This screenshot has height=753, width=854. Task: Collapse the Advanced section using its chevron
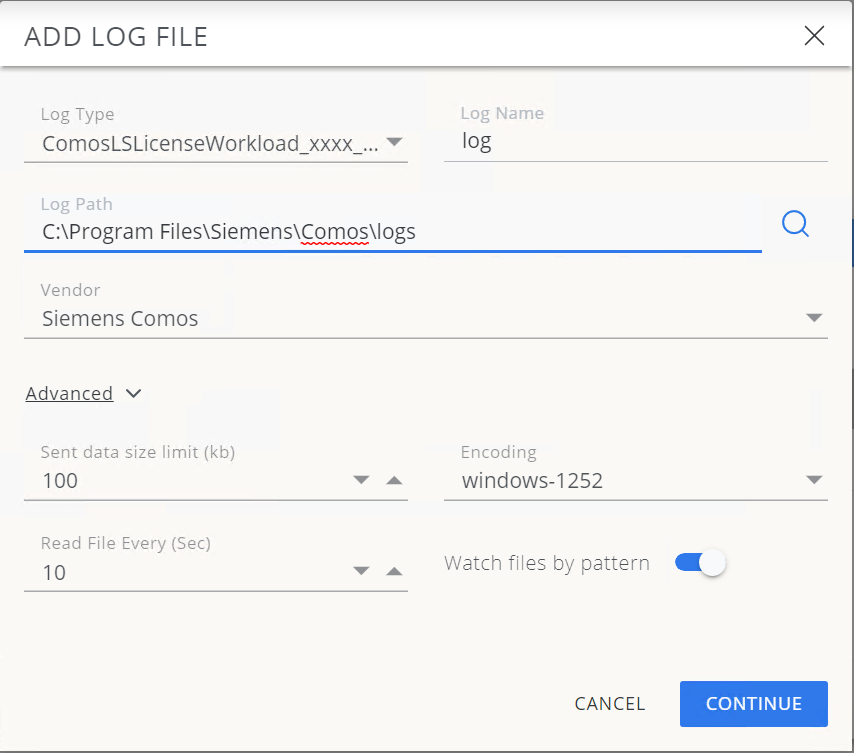[134, 394]
